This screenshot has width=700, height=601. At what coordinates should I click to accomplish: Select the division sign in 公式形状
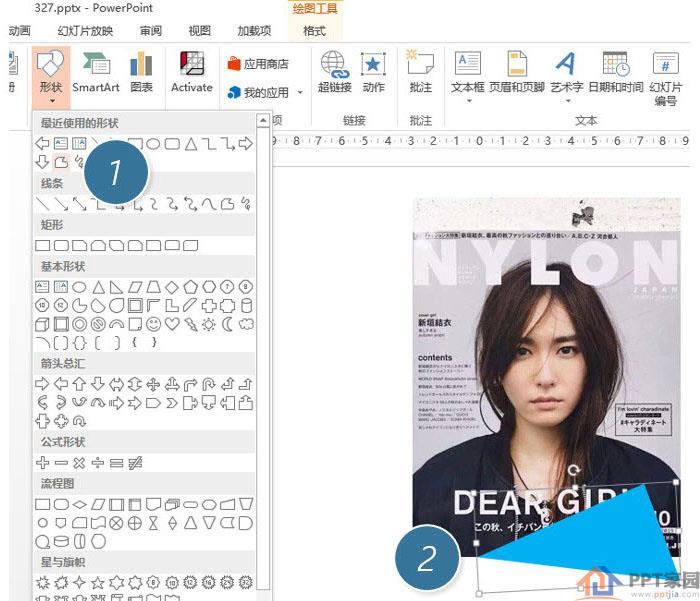tap(98, 463)
